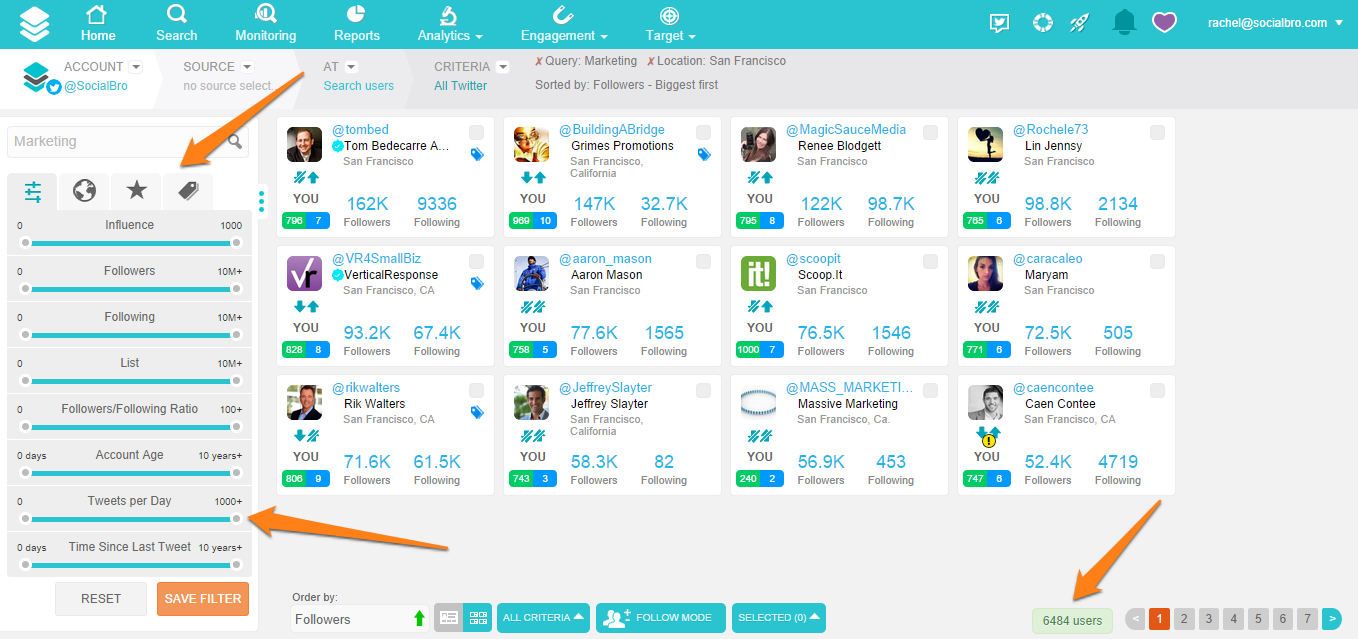
Task: Click the RESET button
Action: pyautogui.click(x=101, y=599)
